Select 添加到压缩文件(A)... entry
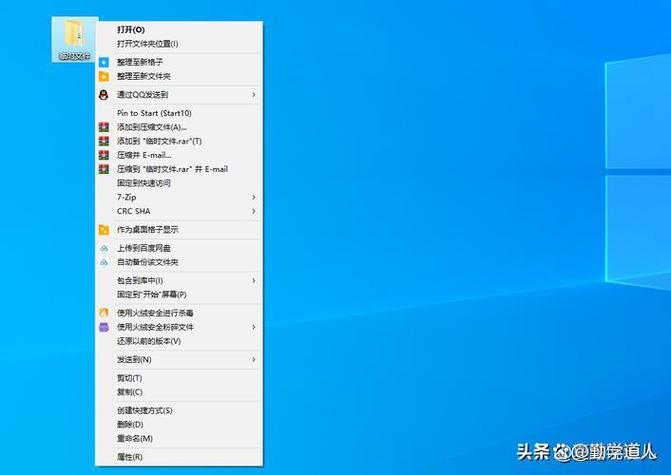The width and height of the screenshot is (671, 475). pyautogui.click(x=179, y=127)
